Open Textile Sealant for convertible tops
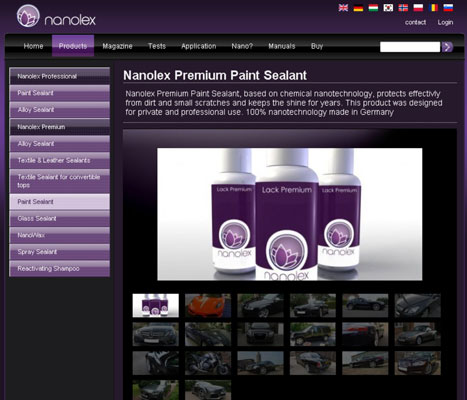 (60, 181)
